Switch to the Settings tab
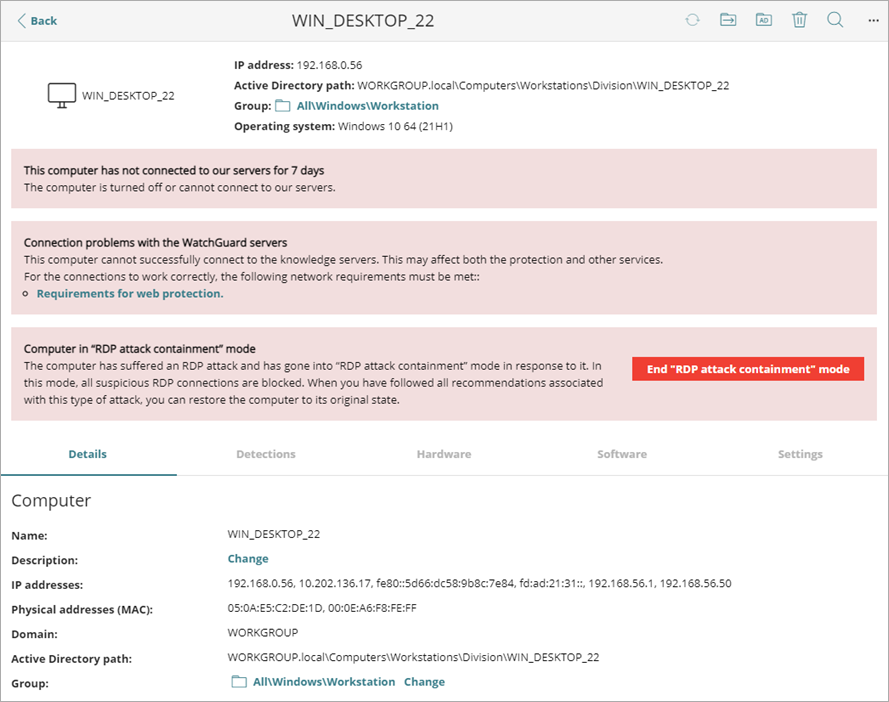This screenshot has width=889, height=702. [799, 454]
